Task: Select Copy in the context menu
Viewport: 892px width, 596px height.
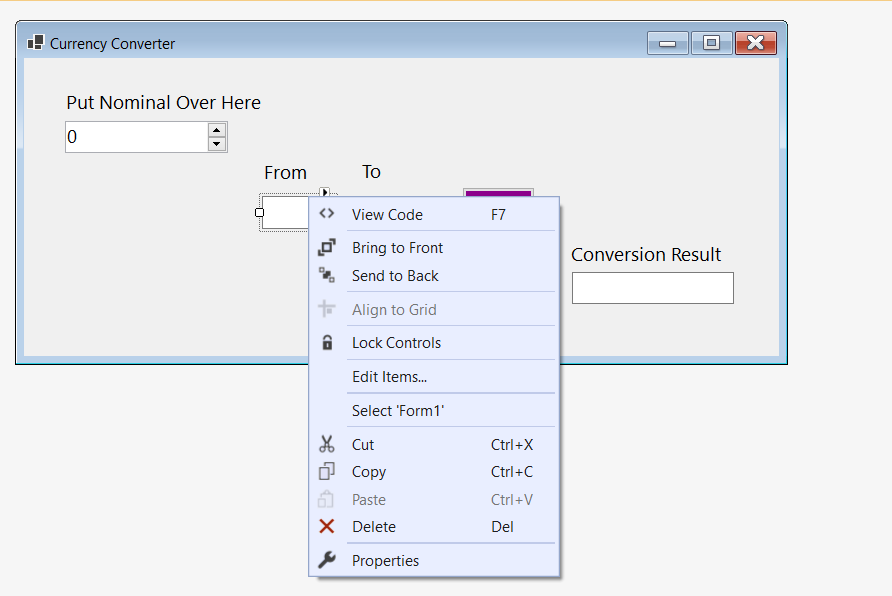Action: click(x=435, y=472)
